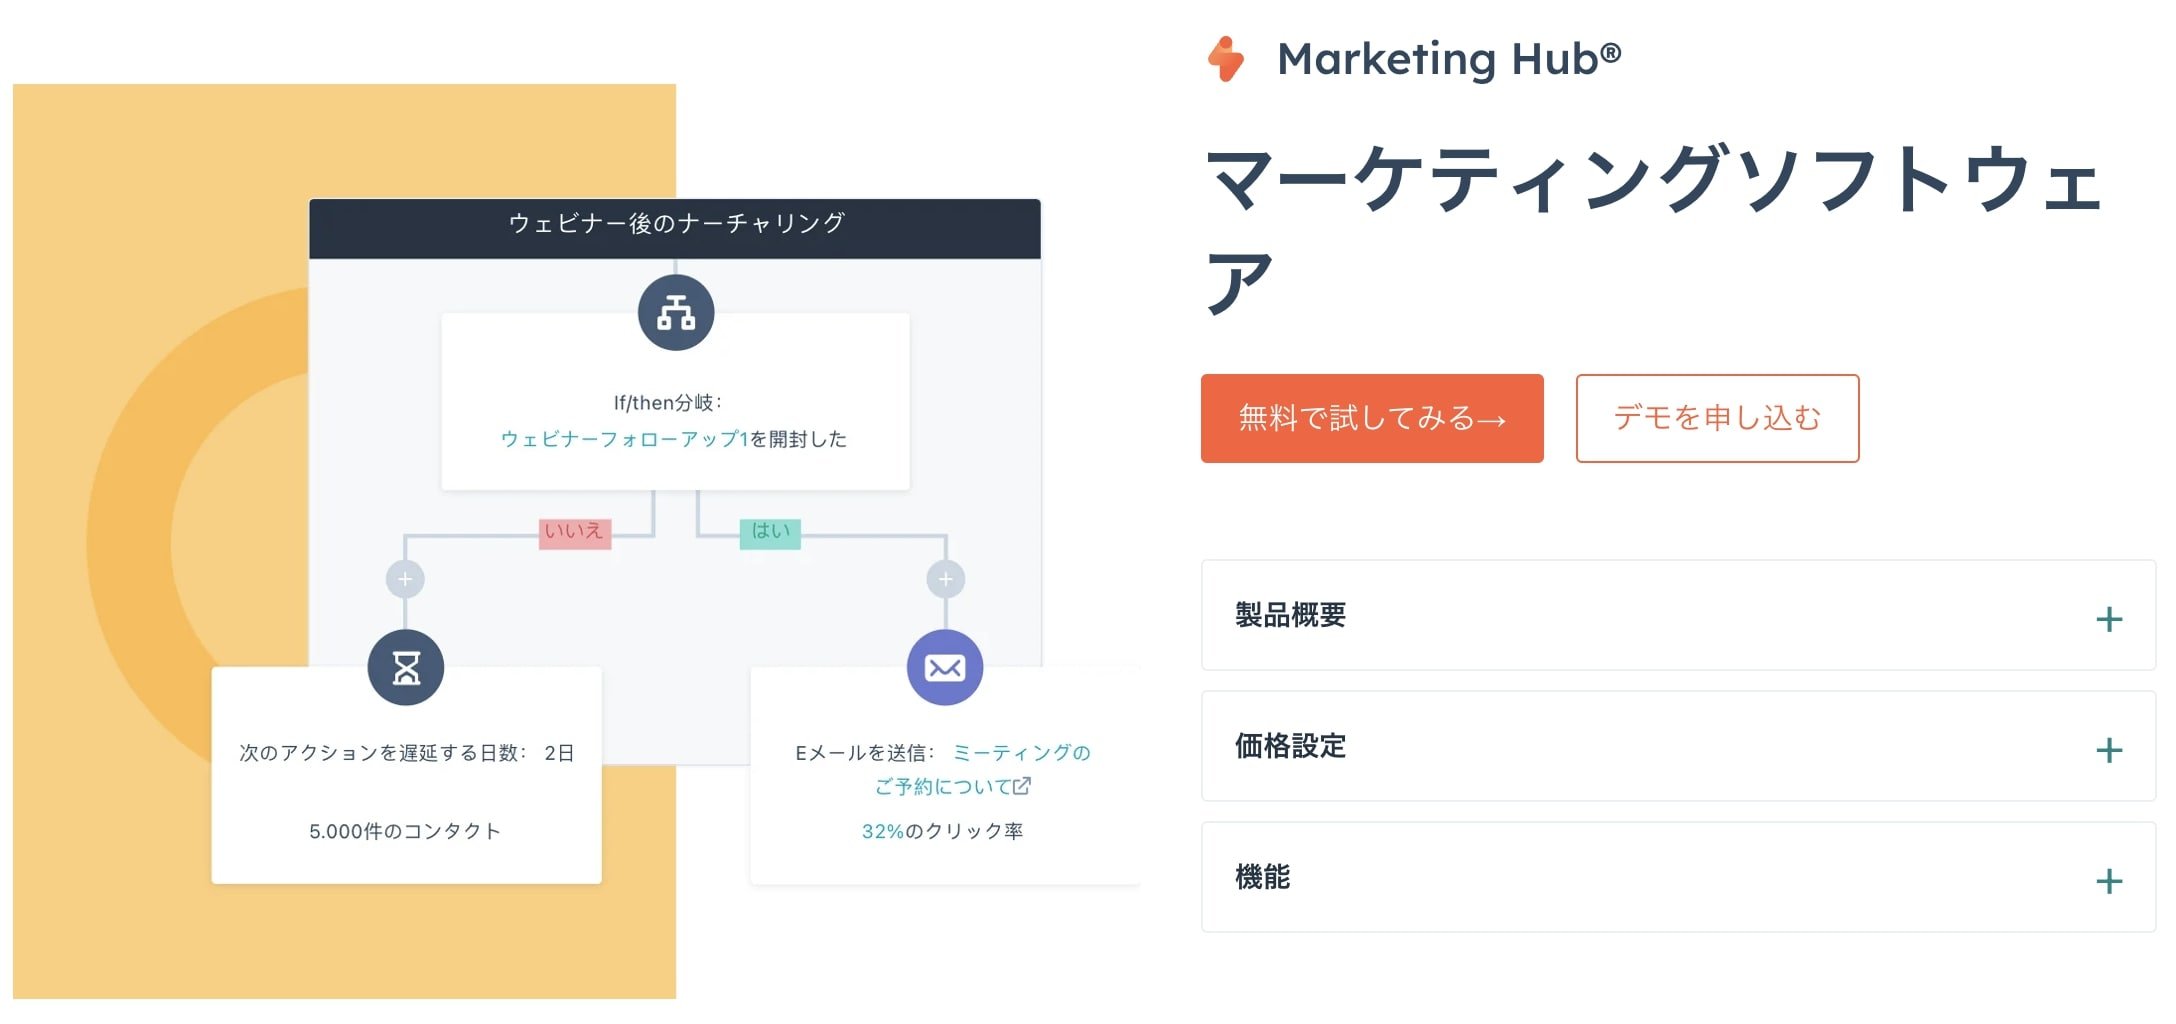Click the マーケティングソフトウェア heading
The width and height of the screenshot is (2176, 1024).
(1655, 230)
